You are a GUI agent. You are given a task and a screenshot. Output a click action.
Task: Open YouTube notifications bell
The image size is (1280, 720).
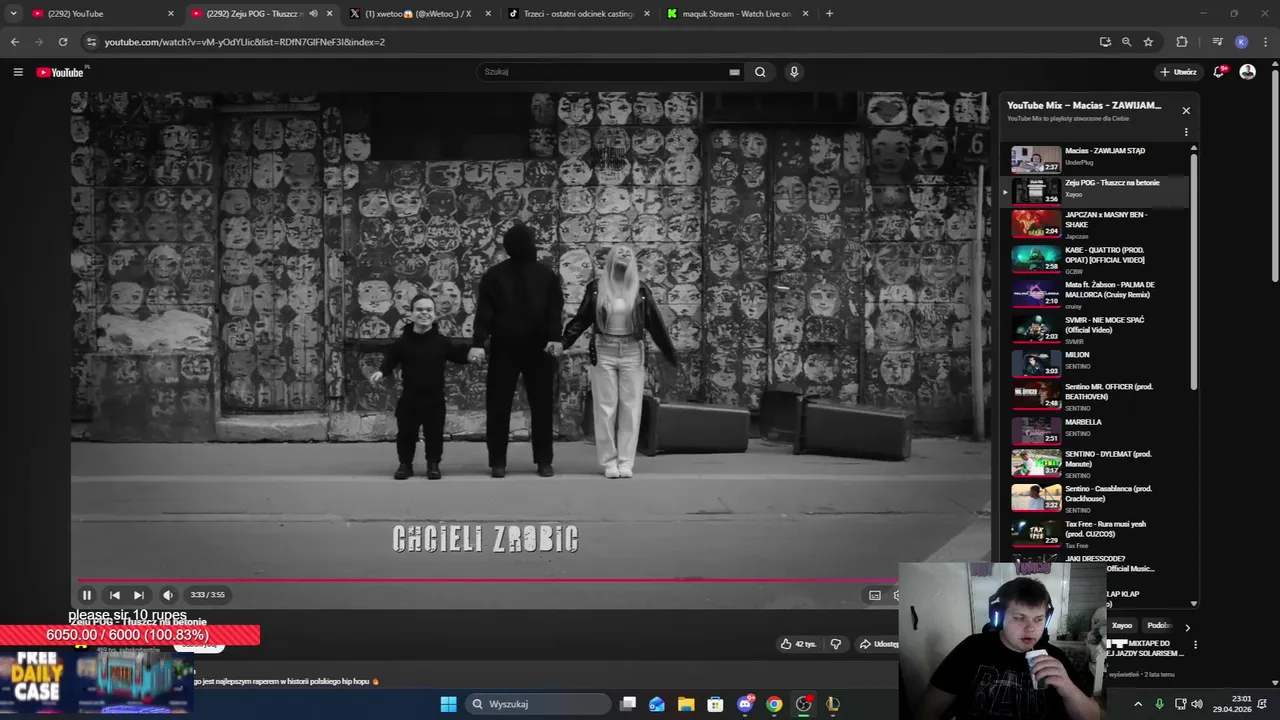[1219, 72]
